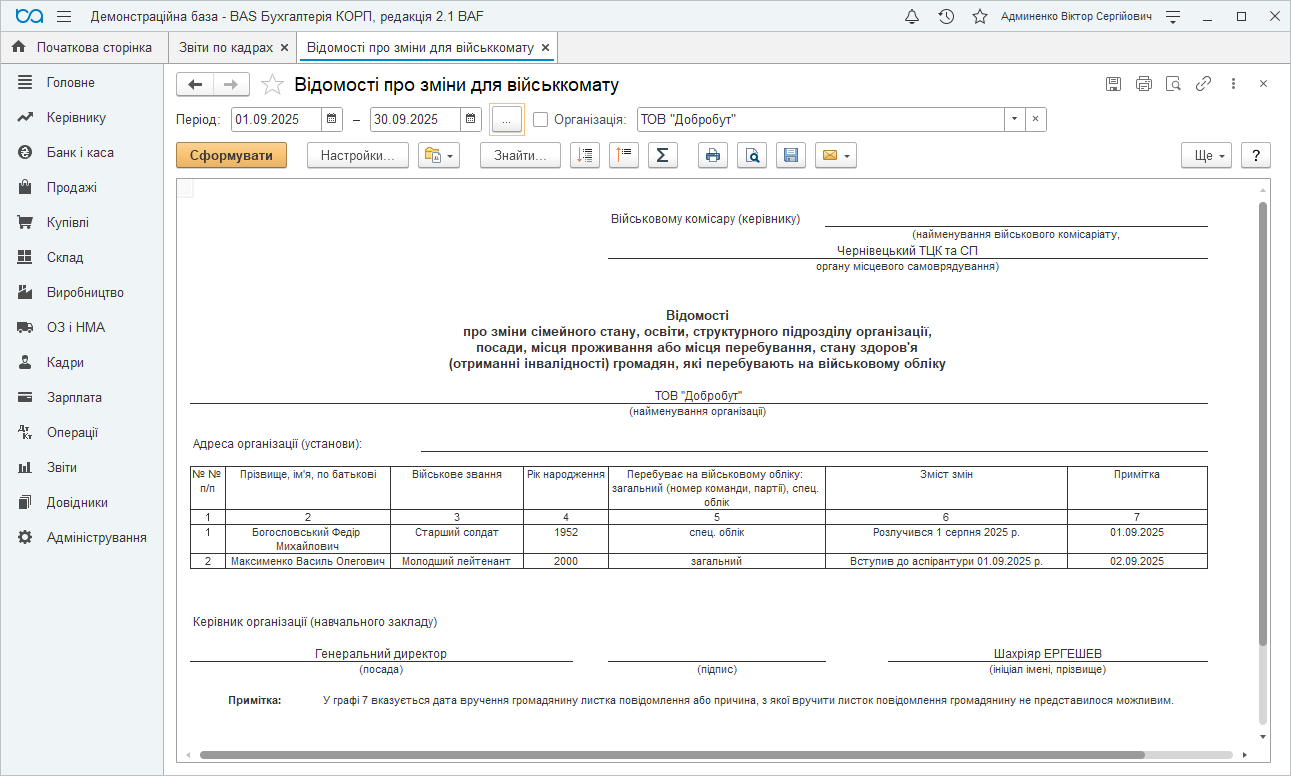Open Настройки report settings

pyautogui.click(x=358, y=155)
